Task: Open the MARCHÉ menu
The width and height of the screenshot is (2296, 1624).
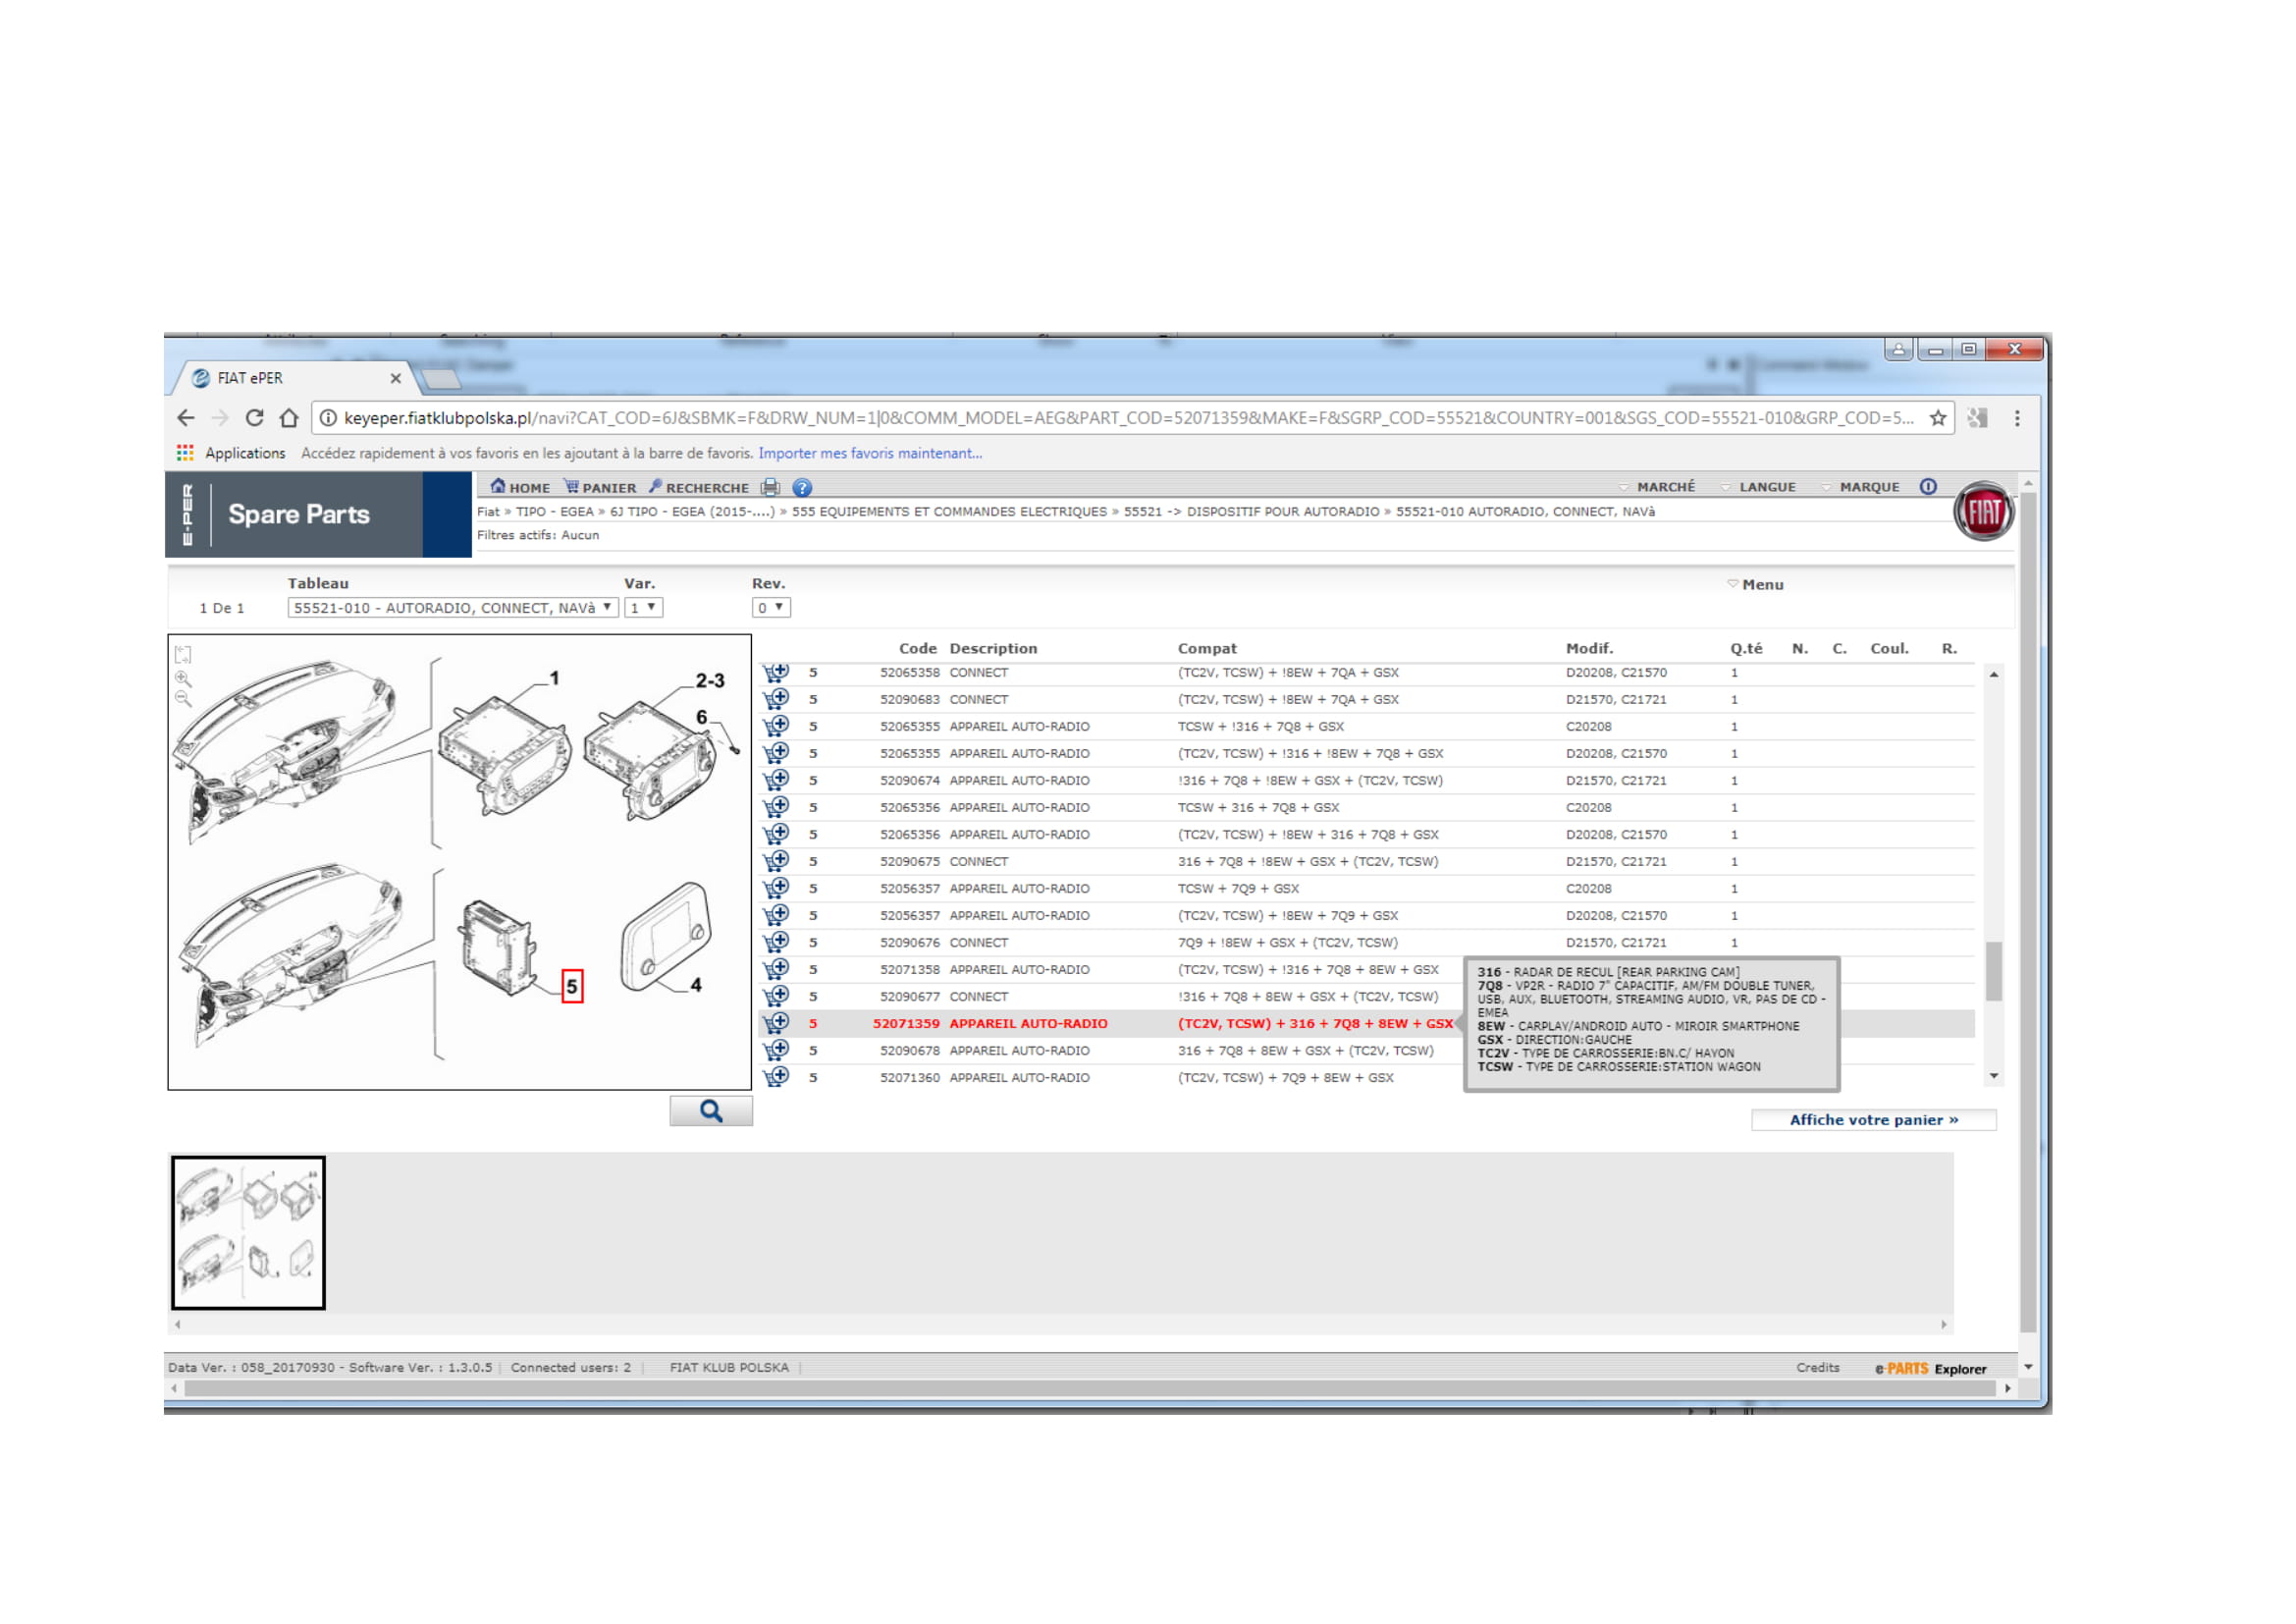Action: [x=1665, y=487]
